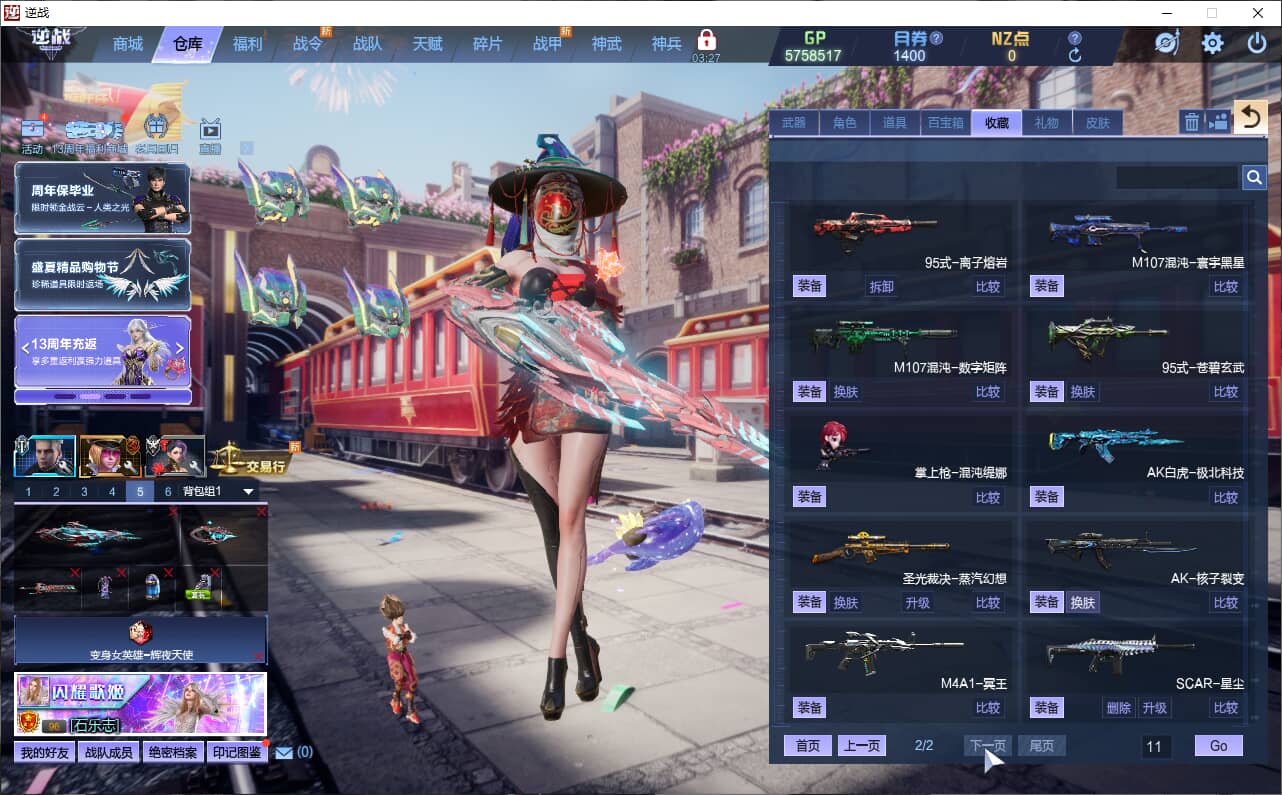Click the previous arrow on the 13周年充返 banner
The height and width of the screenshot is (795, 1282).
[x=26, y=348]
